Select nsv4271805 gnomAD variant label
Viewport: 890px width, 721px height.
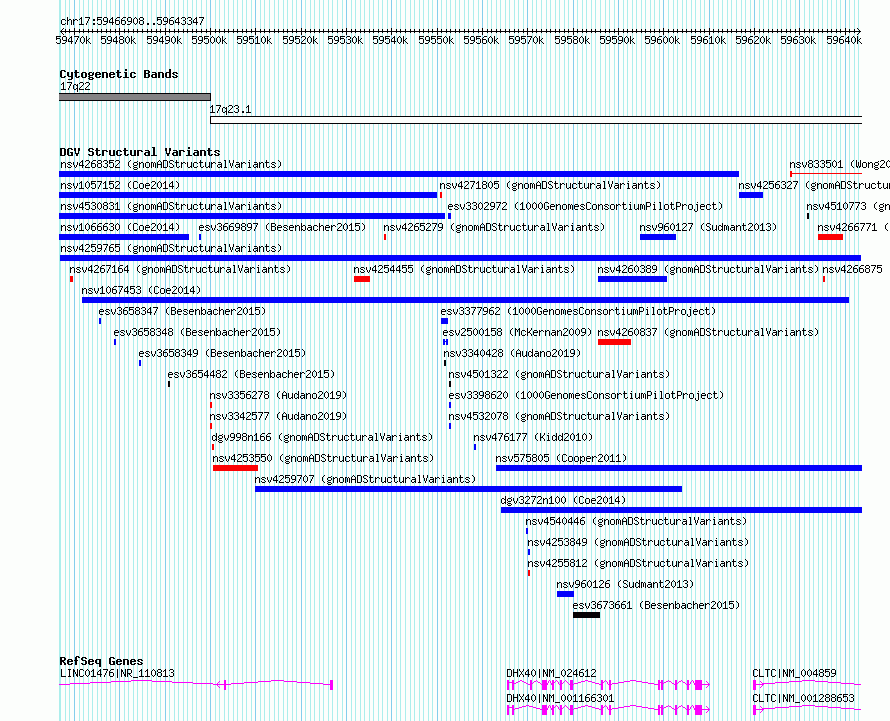click(551, 185)
